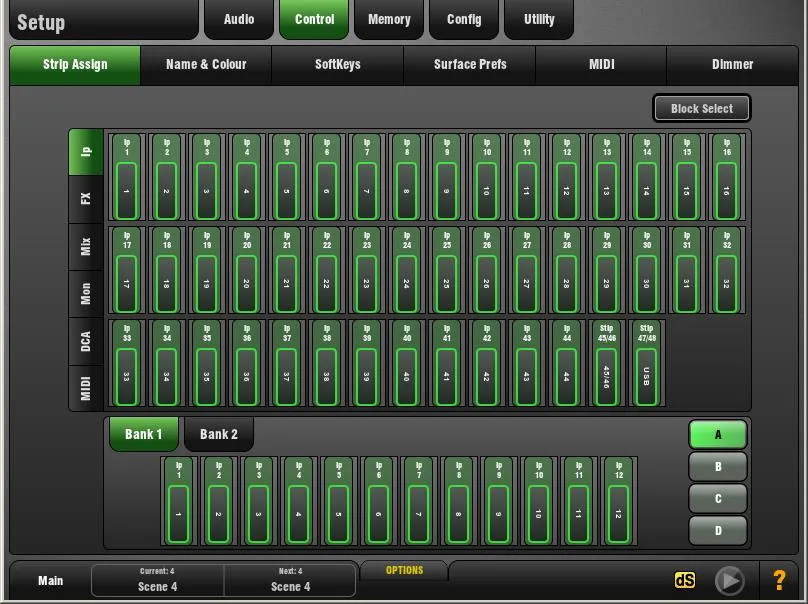808x604 pixels.
Task: Open the Utility tab
Action: [x=539, y=20]
